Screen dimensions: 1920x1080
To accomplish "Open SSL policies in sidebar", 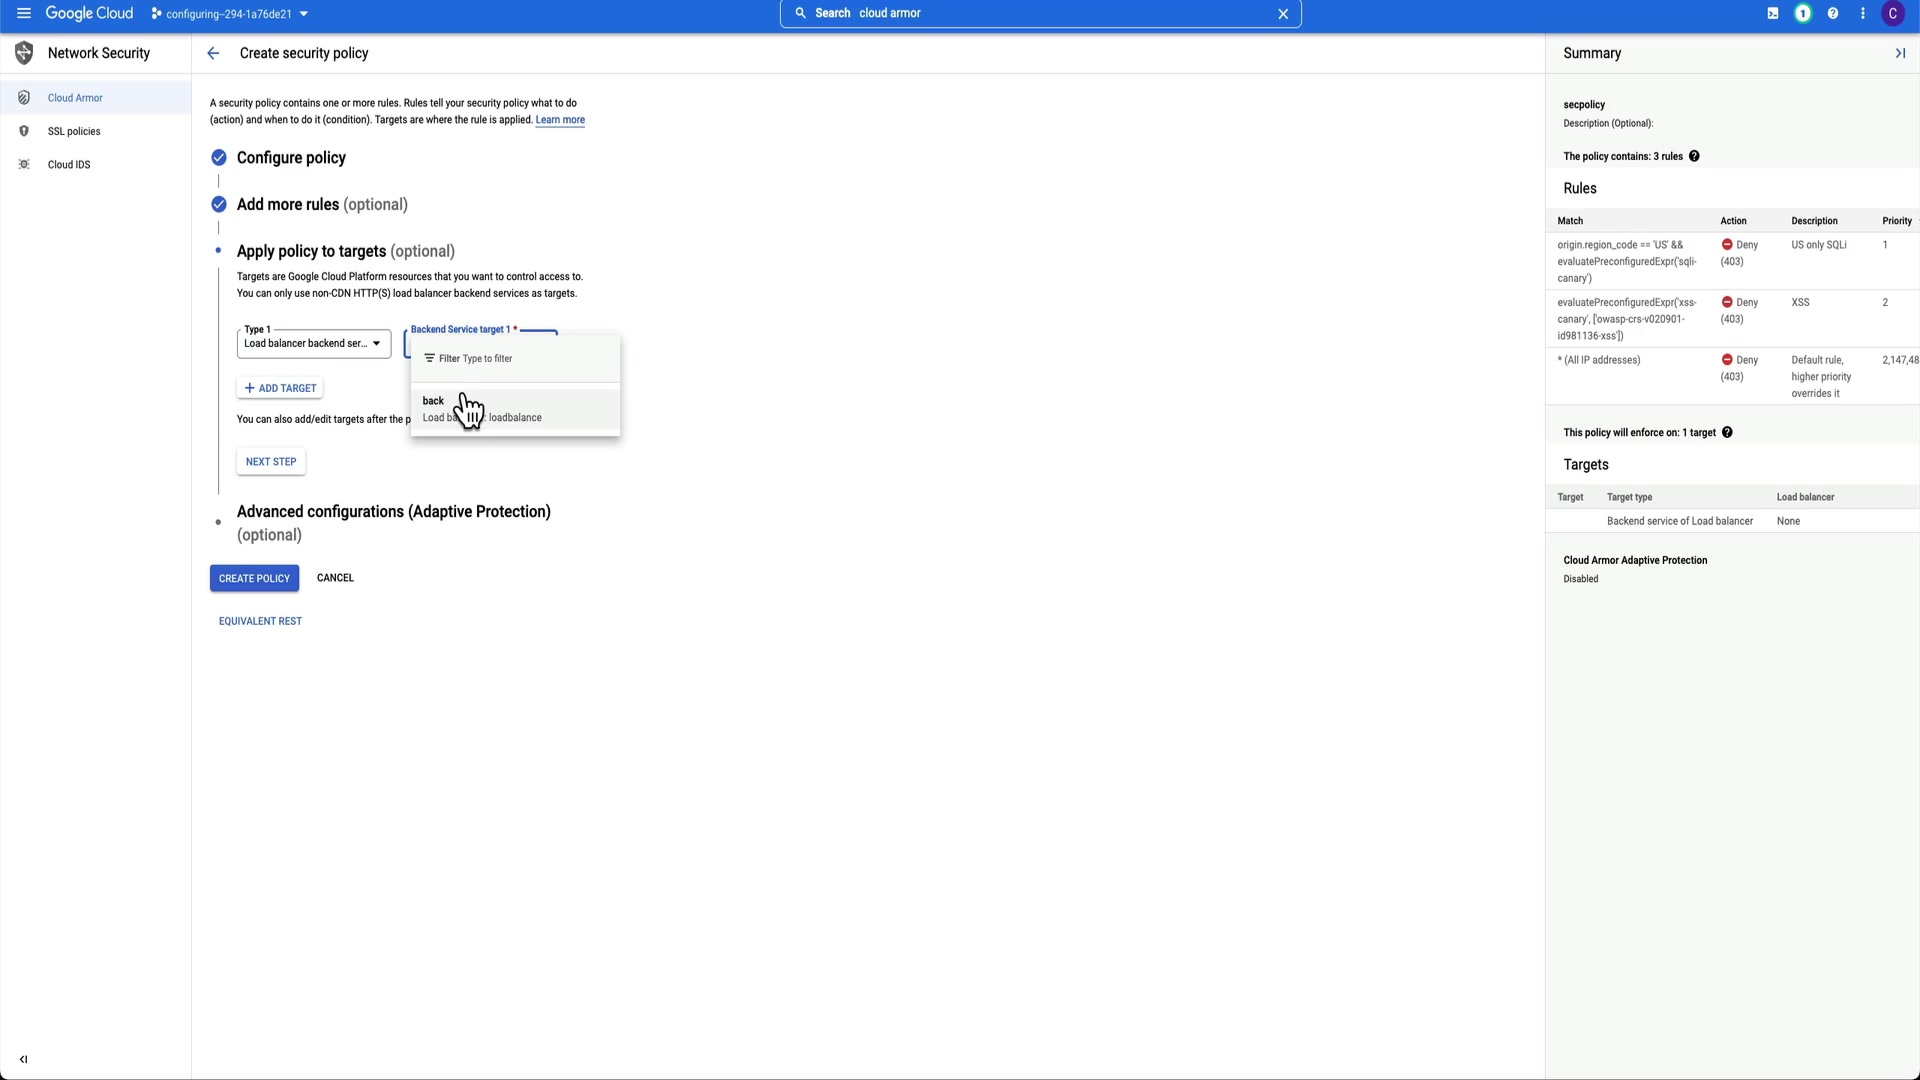I will (x=74, y=131).
